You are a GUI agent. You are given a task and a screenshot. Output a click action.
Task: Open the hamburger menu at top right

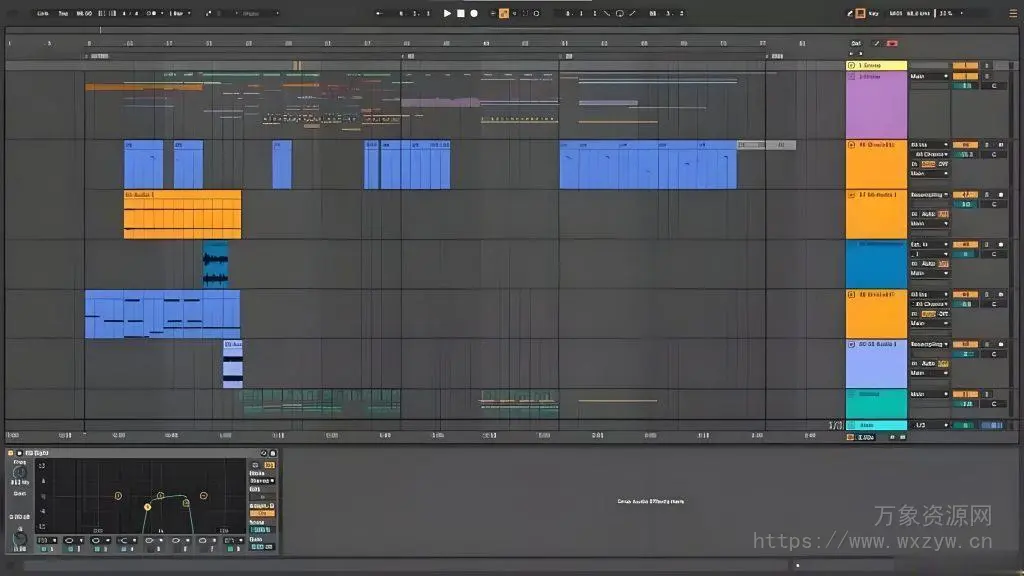[1012, 13]
